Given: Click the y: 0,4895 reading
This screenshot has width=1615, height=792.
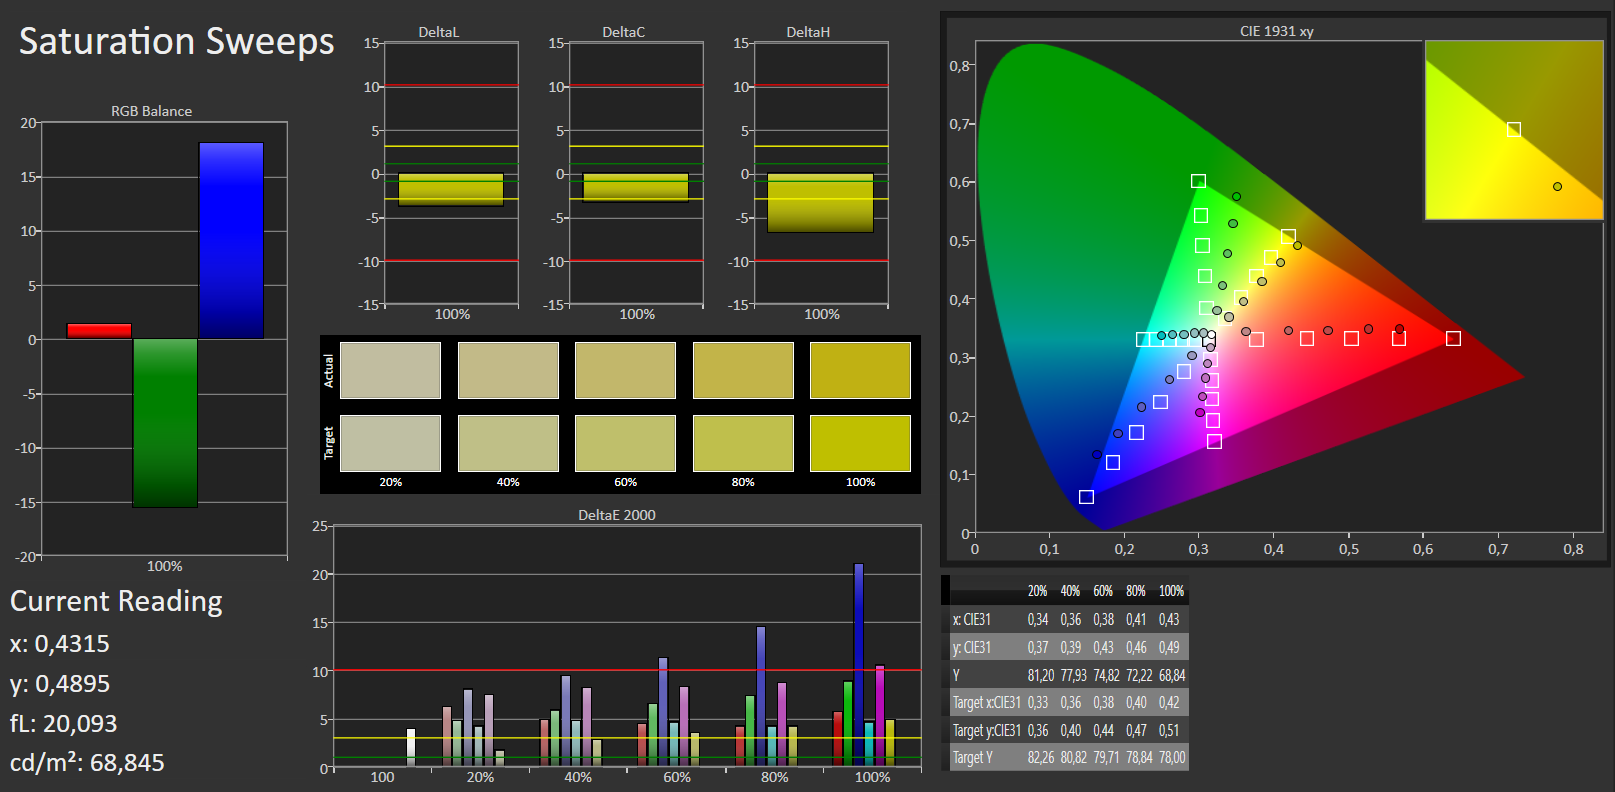Looking at the screenshot, I should tap(60, 684).
